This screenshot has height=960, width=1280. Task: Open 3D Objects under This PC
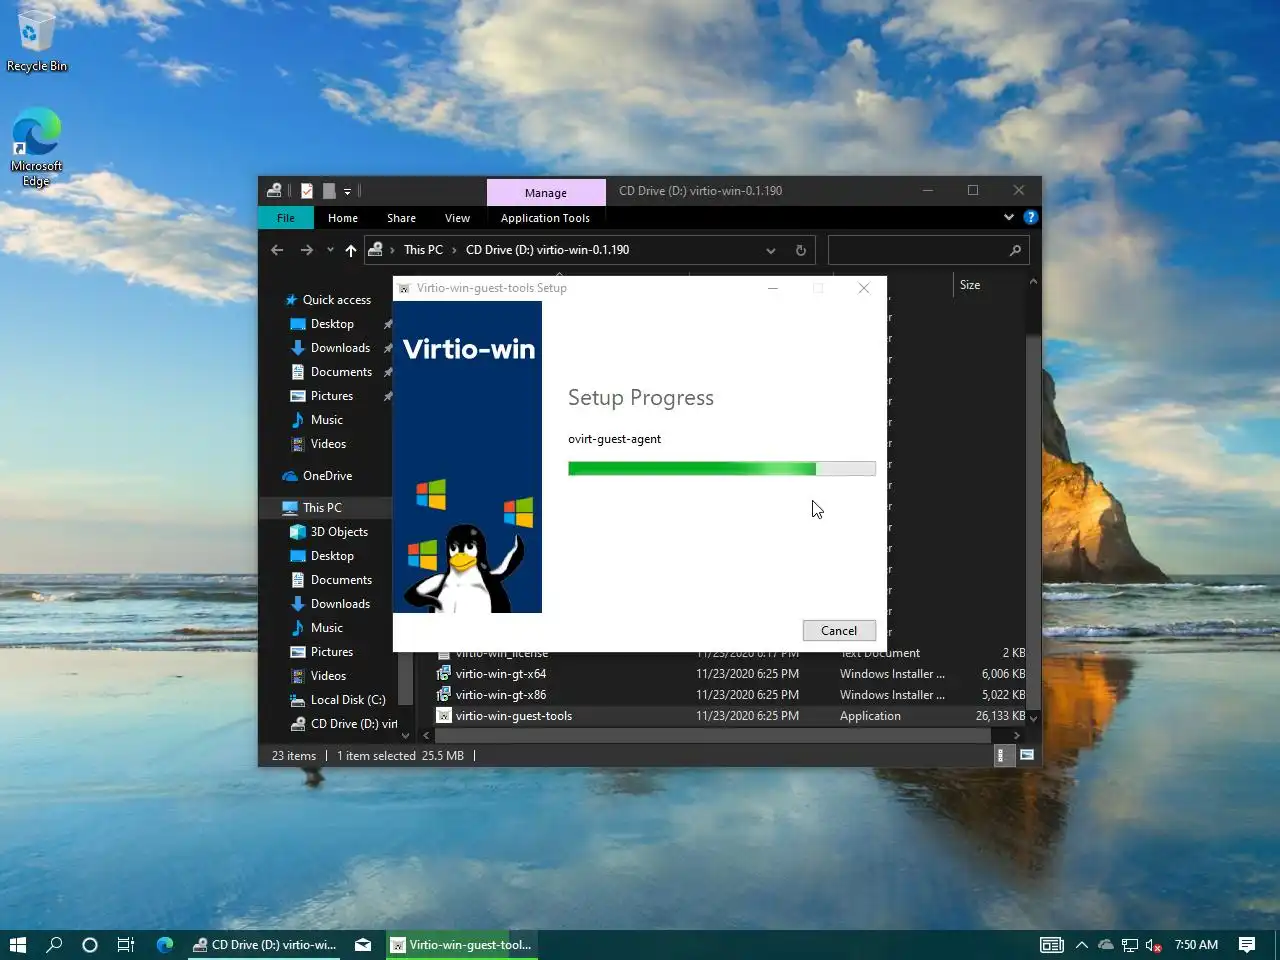coord(339,532)
